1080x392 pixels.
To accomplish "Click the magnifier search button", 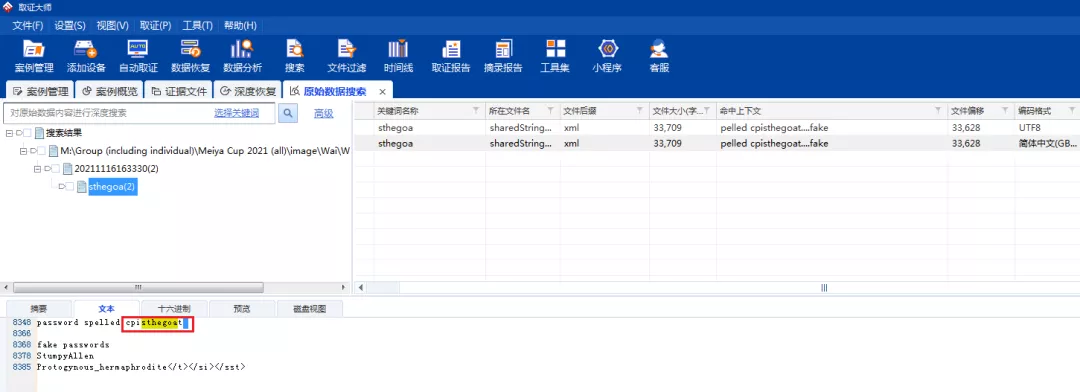I will (x=288, y=113).
